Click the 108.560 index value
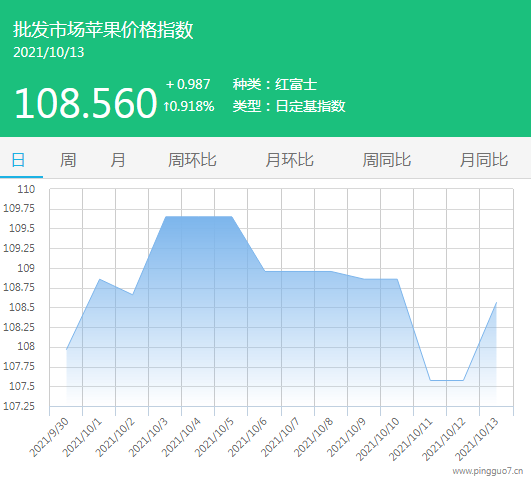 click(x=86, y=103)
